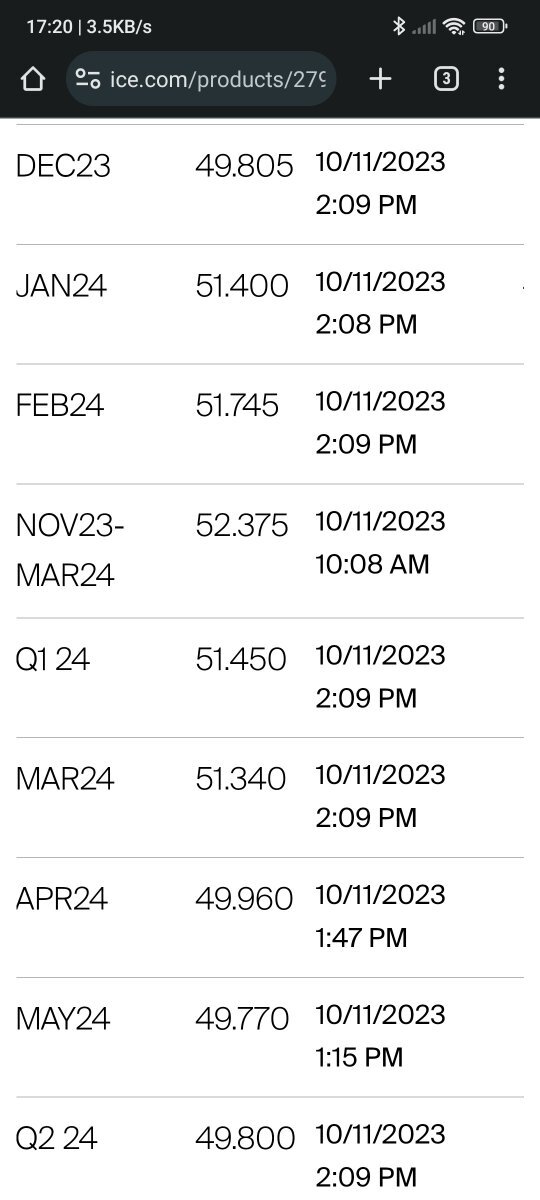Tap the Q1 24 contract label
The width and height of the screenshot is (540, 1200).
[x=53, y=660]
